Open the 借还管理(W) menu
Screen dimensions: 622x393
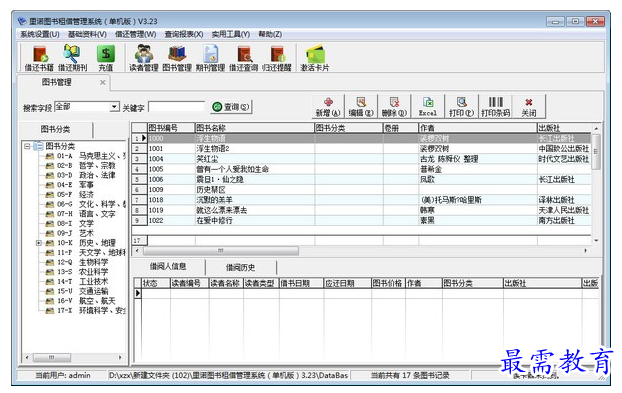(x=136, y=34)
